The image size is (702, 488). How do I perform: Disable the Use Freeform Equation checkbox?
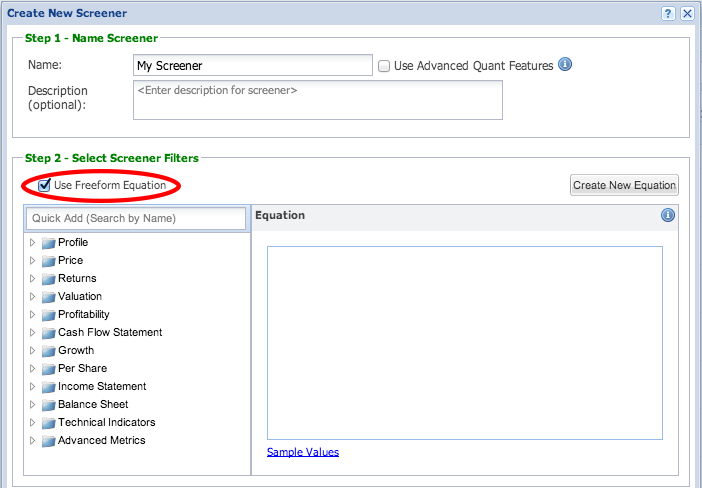pos(44,185)
